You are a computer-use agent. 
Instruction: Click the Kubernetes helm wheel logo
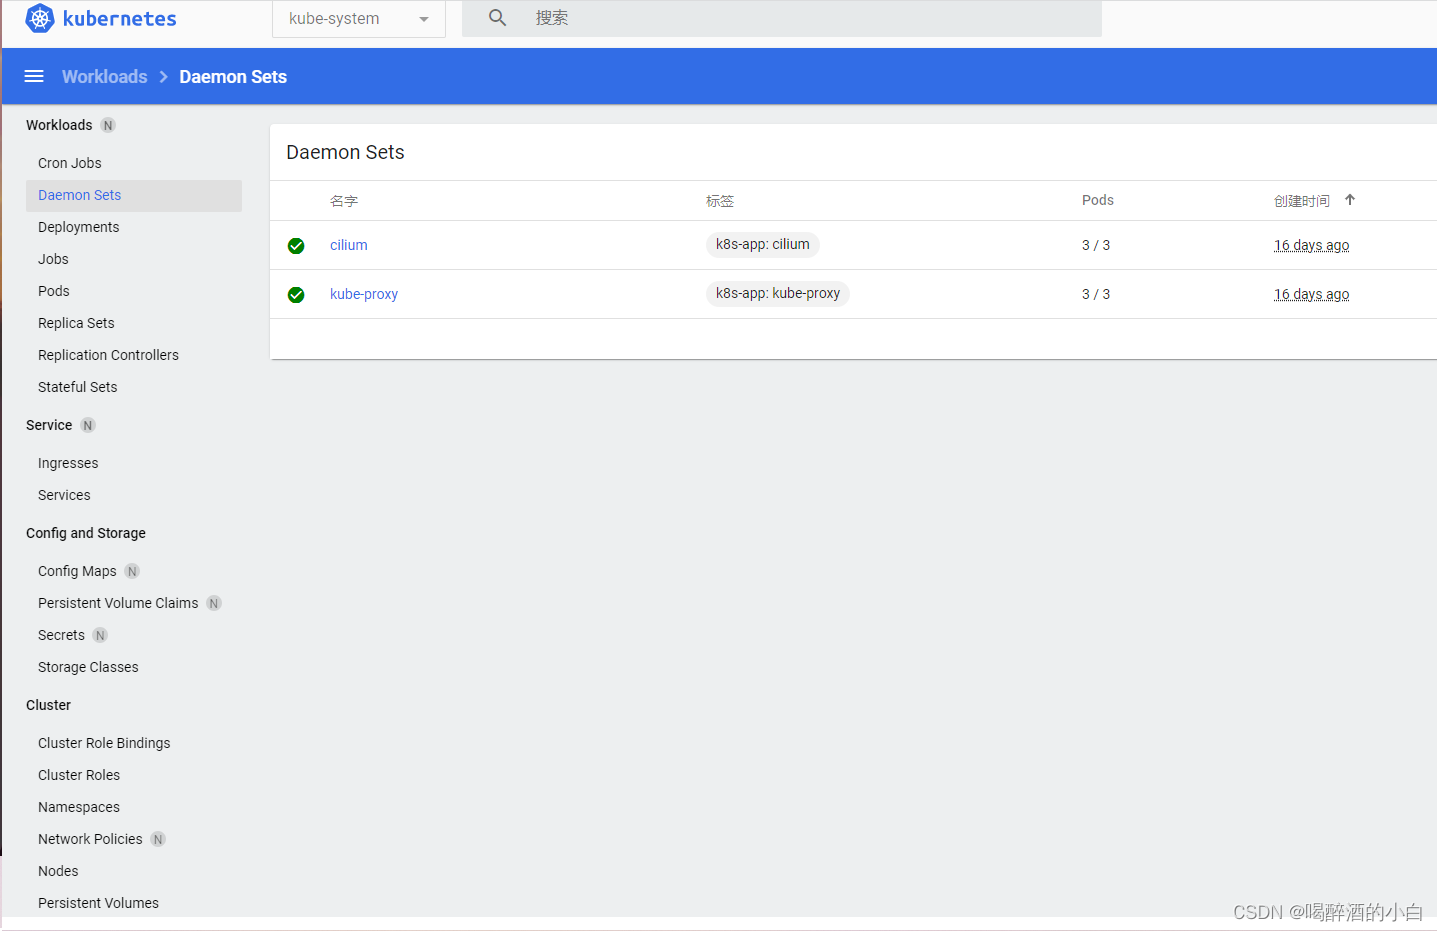click(x=40, y=18)
